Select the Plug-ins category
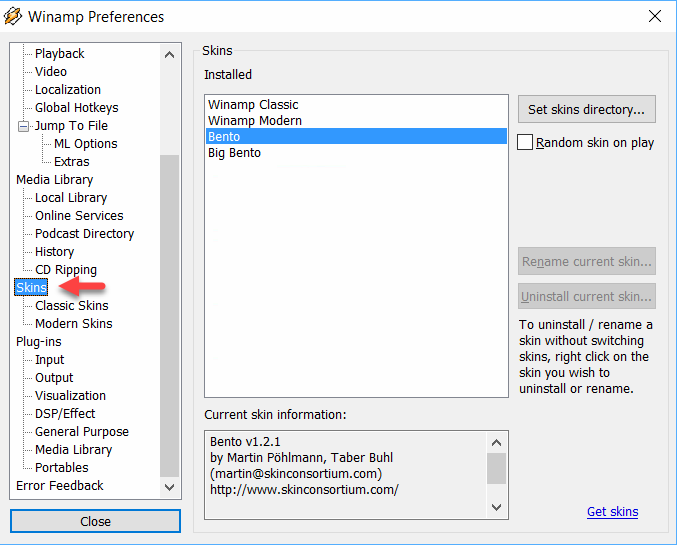This screenshot has width=677, height=545. [39, 342]
